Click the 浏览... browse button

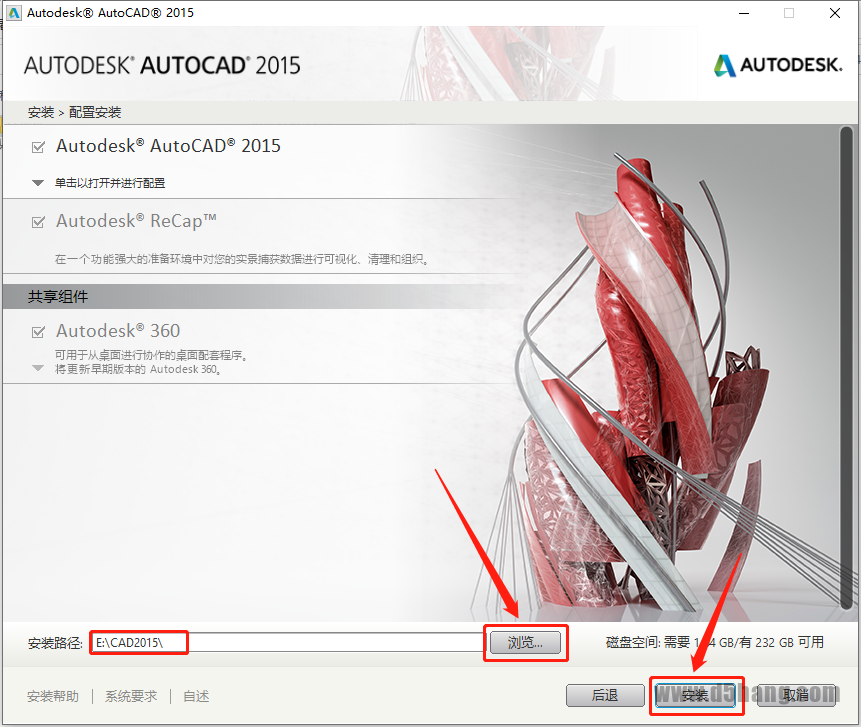click(525, 642)
